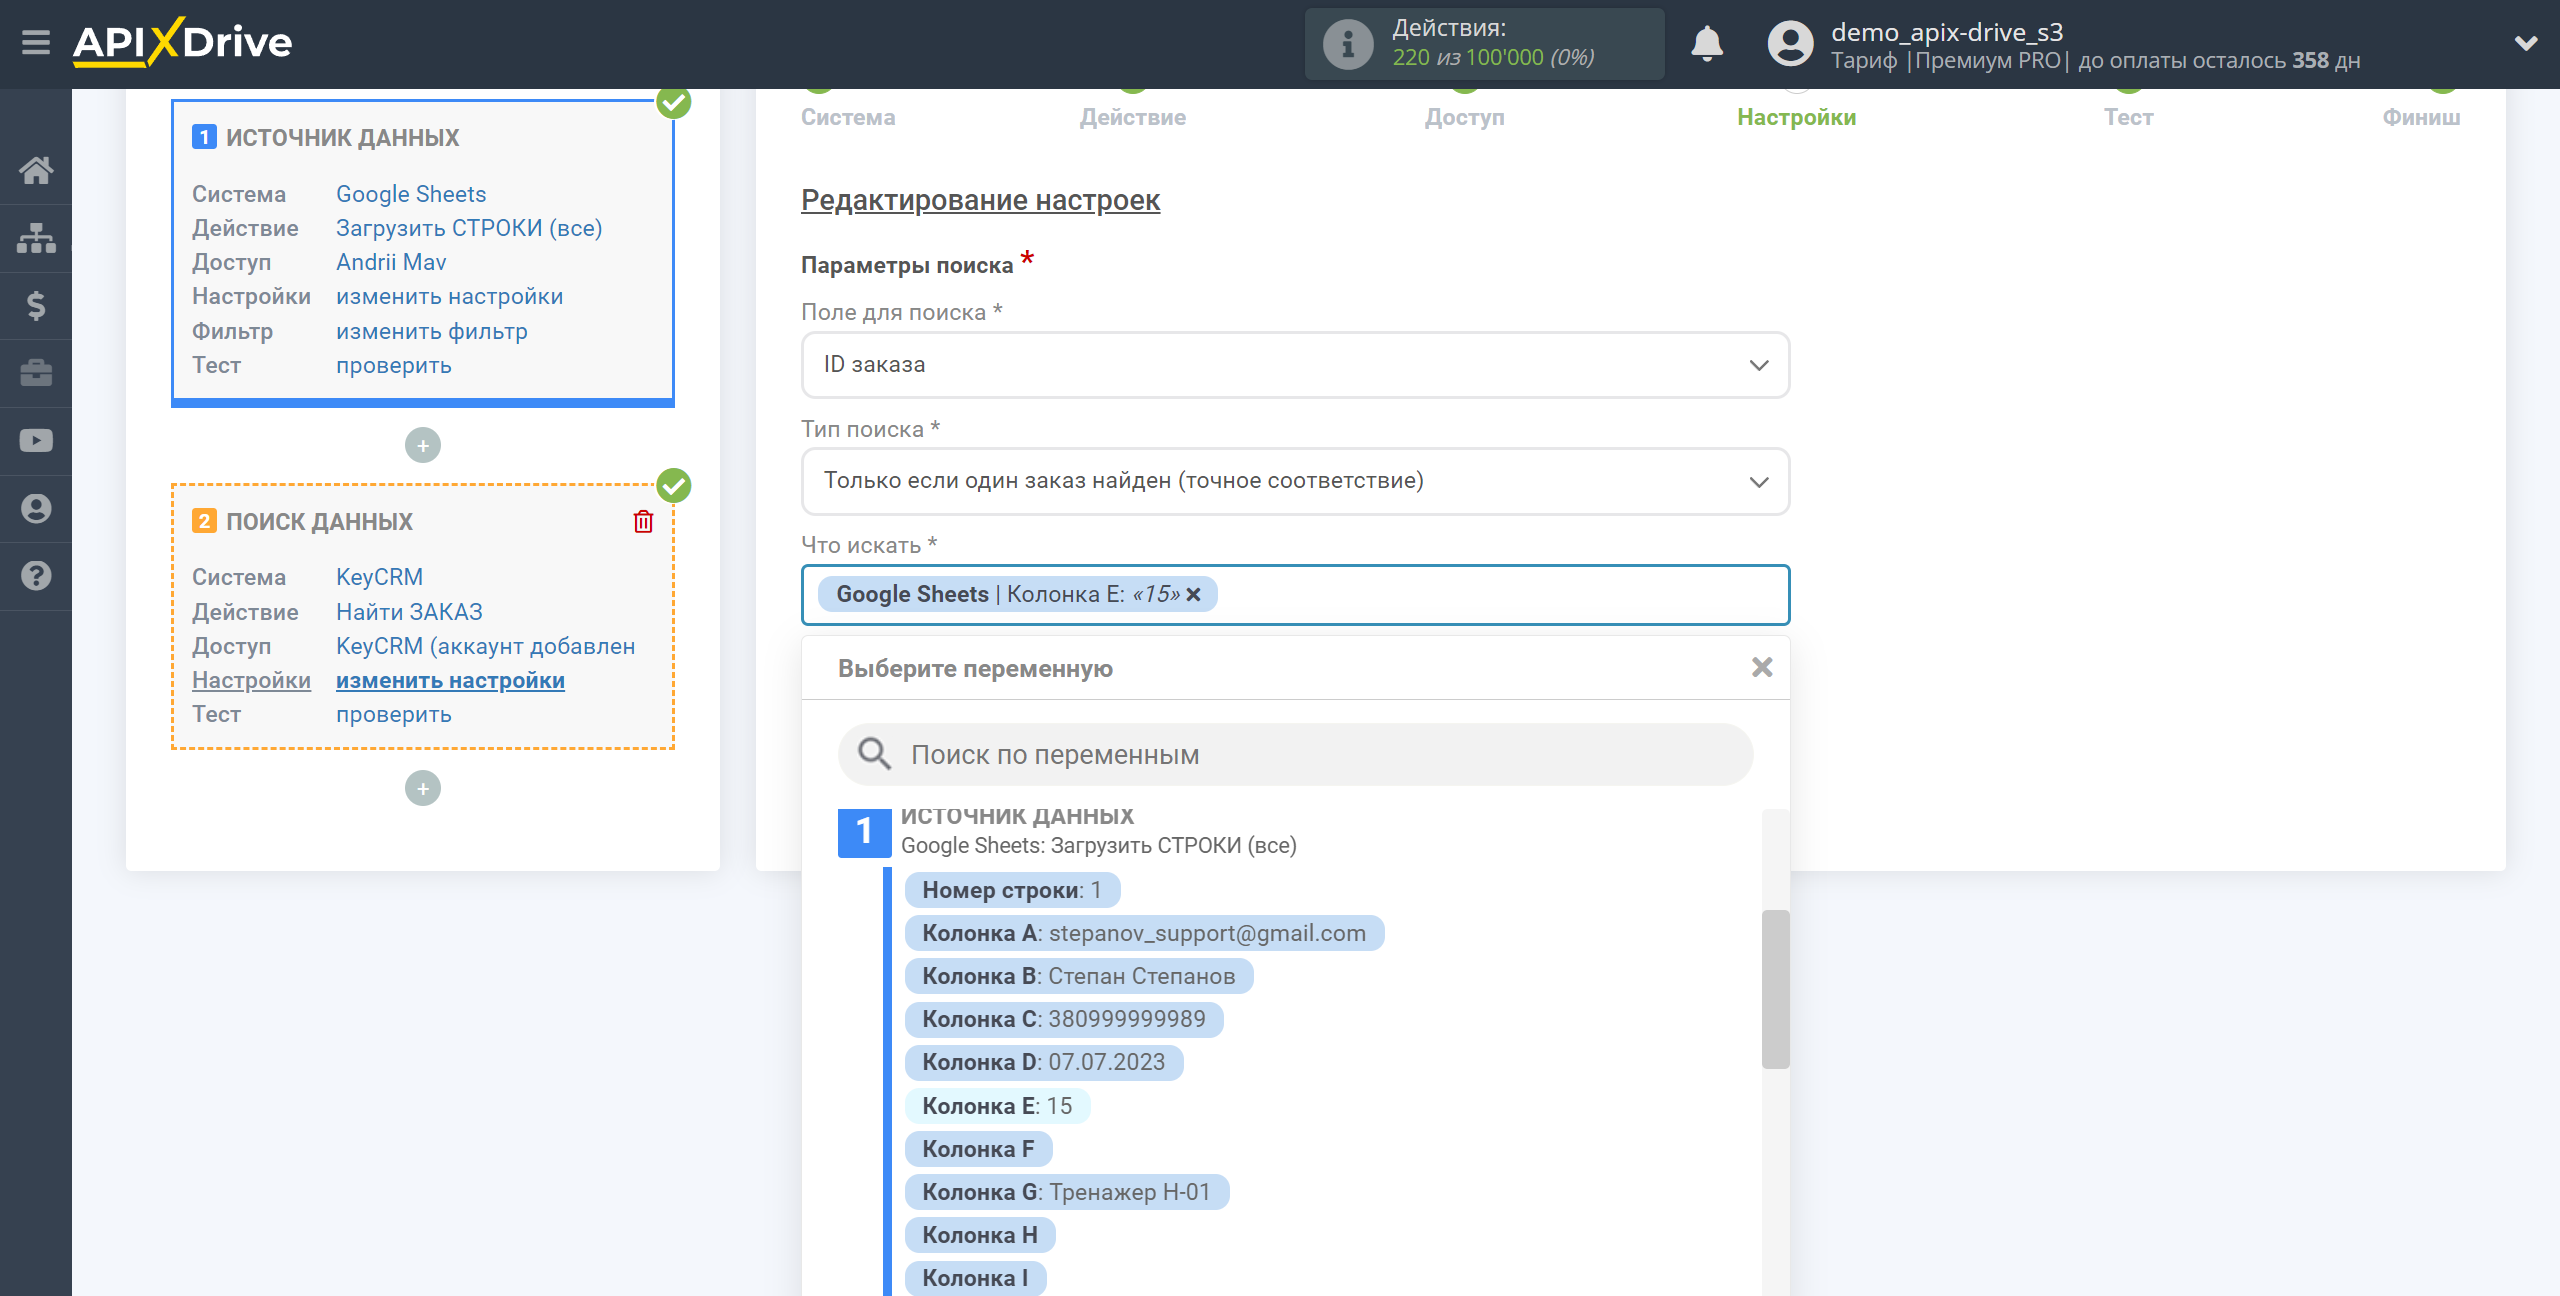Click the Andrii Mav access link
The height and width of the screenshot is (1296, 2560).
pyautogui.click(x=391, y=262)
